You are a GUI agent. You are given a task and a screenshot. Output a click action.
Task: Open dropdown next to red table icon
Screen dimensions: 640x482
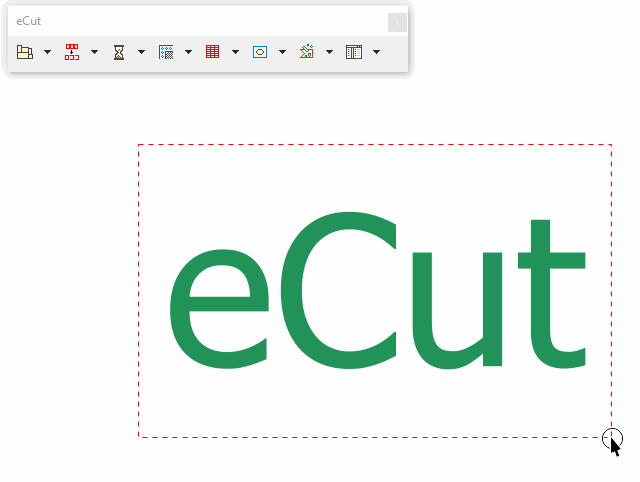tap(235, 52)
